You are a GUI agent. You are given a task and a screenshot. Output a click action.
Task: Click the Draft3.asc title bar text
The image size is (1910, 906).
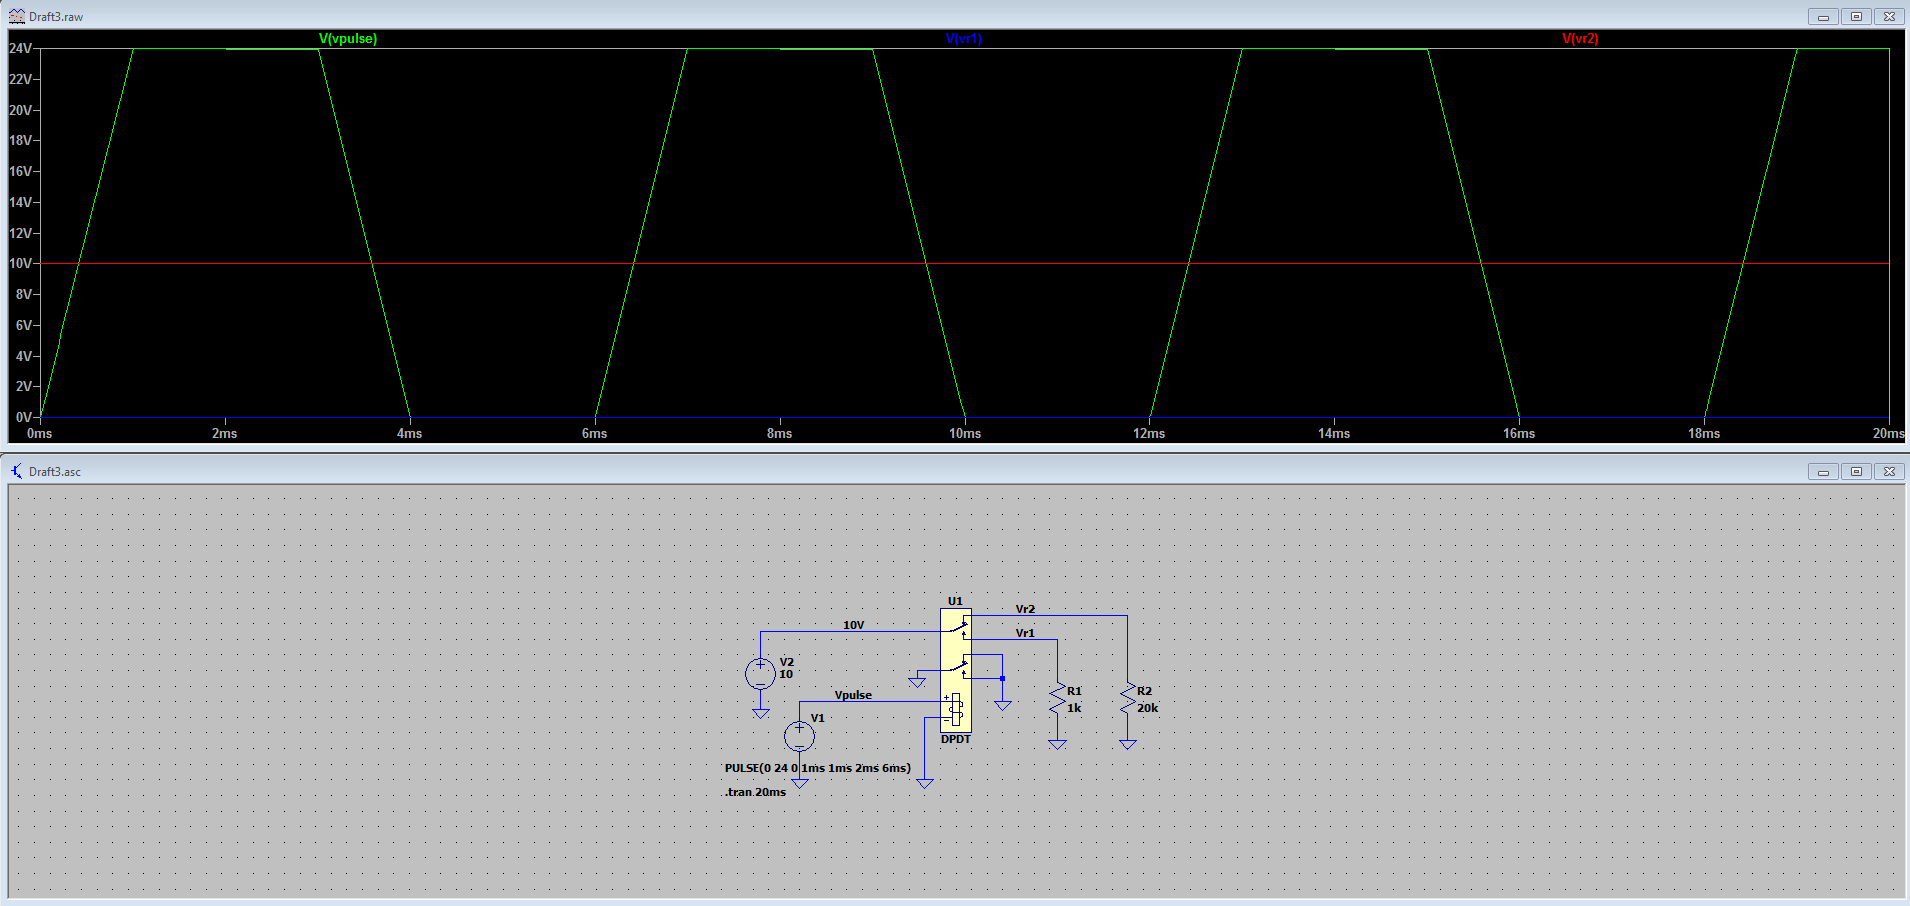(55, 472)
